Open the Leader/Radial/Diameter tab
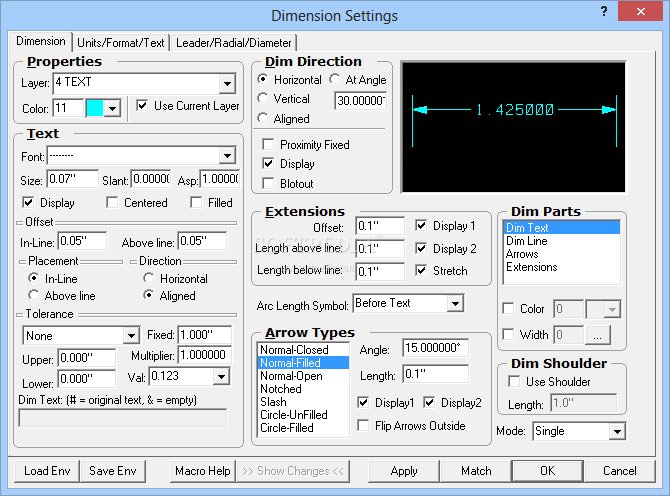This screenshot has width=670, height=496. tap(233, 43)
